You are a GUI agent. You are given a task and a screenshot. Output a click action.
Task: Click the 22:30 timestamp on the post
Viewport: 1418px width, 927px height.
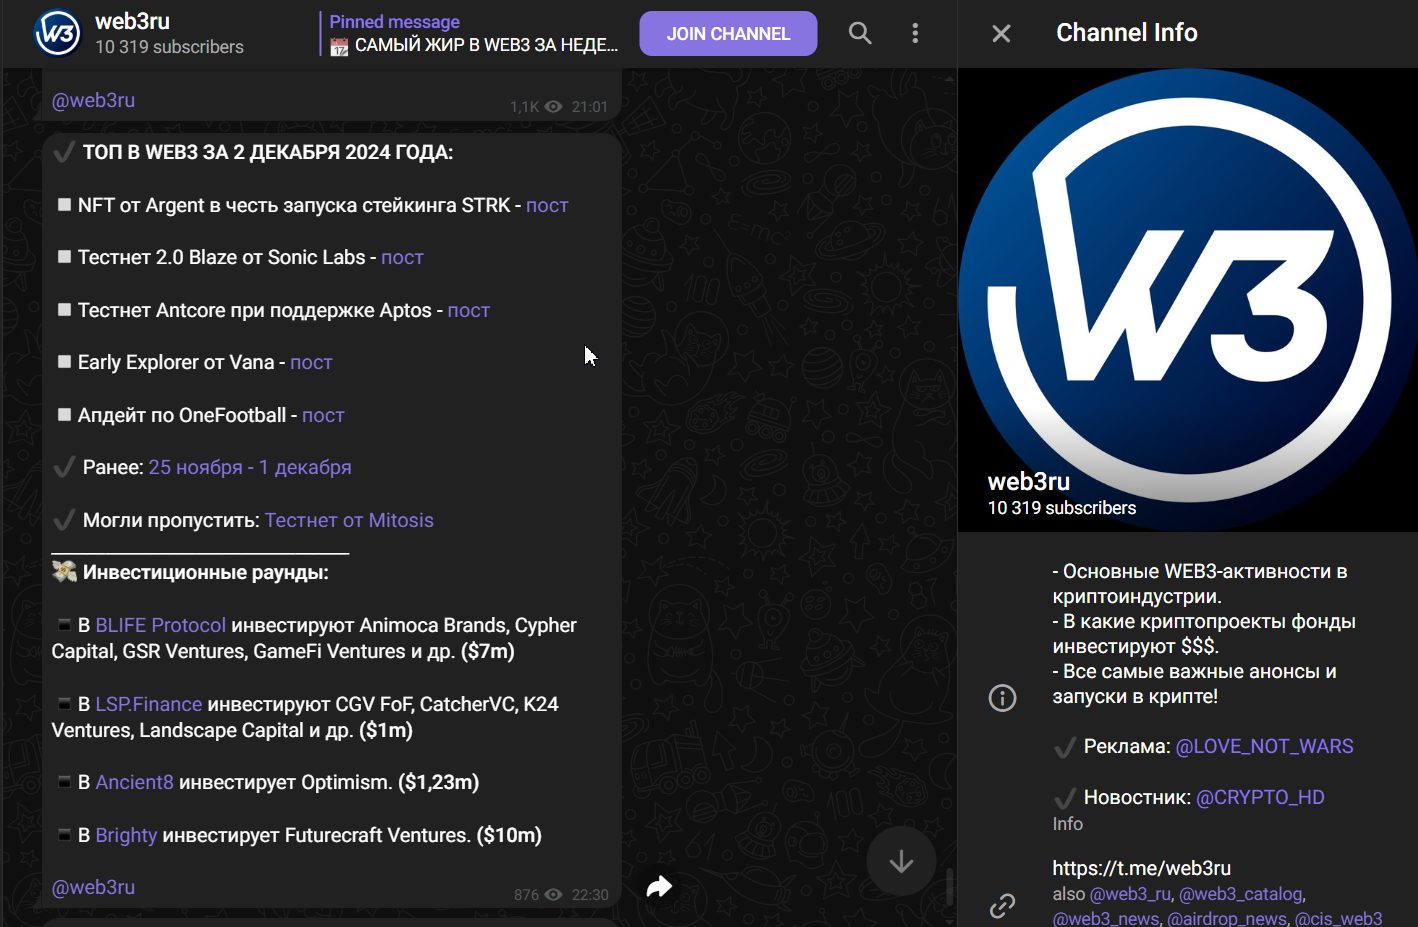590,895
